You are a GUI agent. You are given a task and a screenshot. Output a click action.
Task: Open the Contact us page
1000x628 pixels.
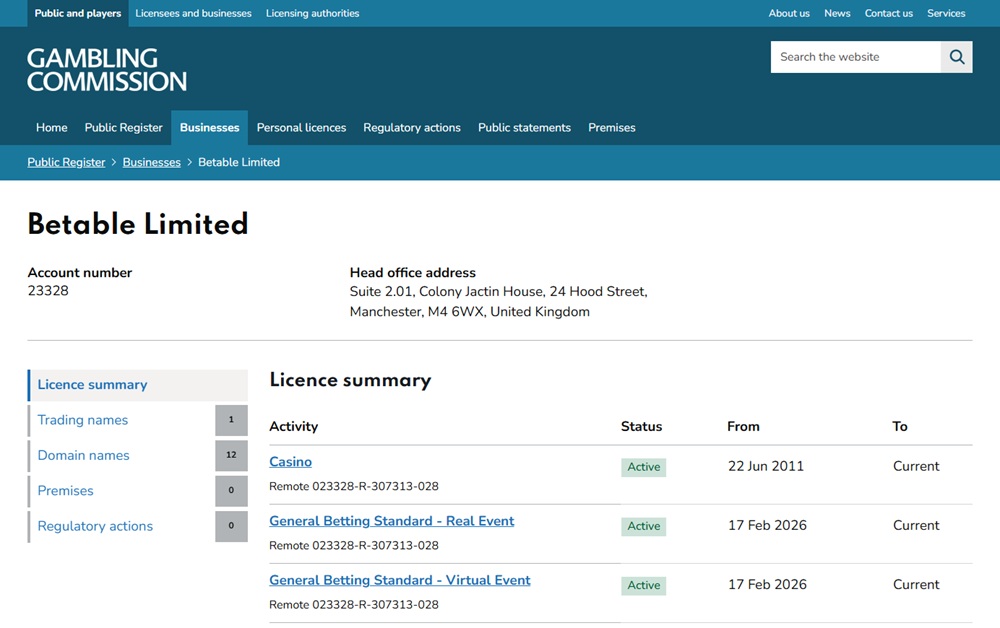pos(888,13)
